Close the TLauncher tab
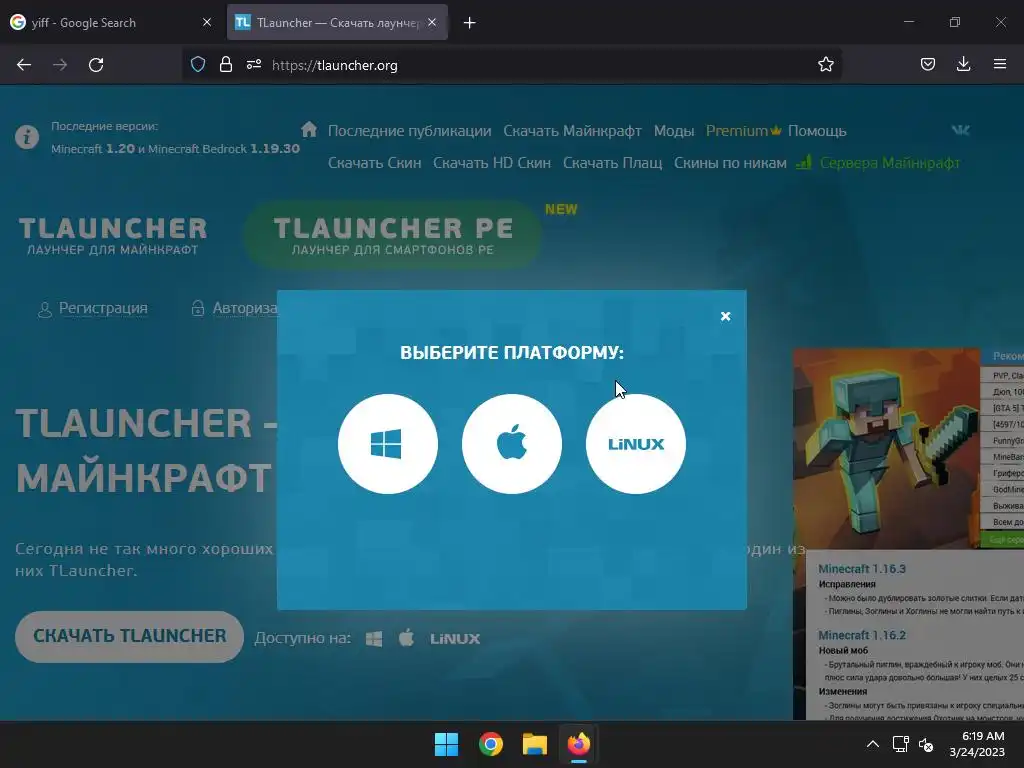 [x=432, y=22]
